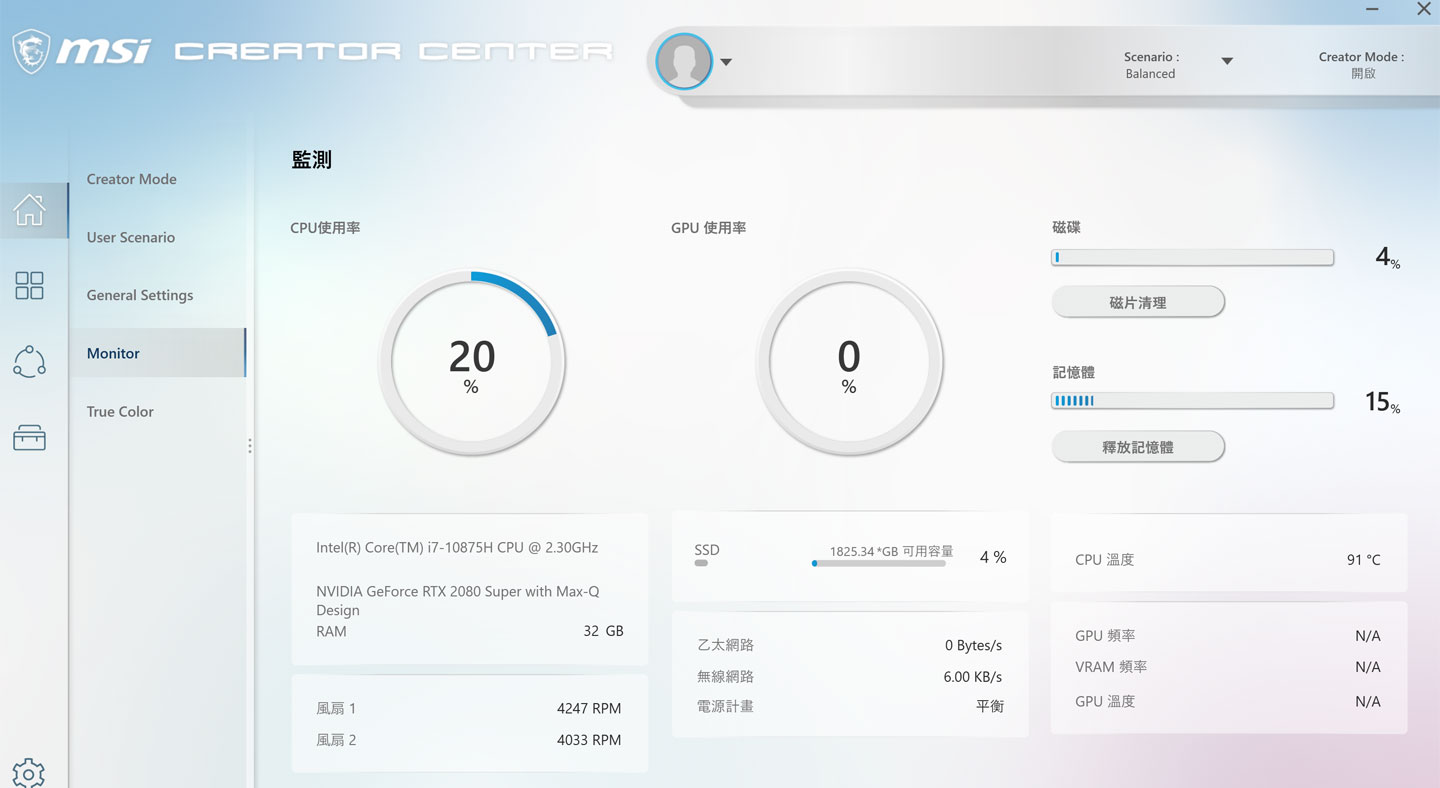Switch to the Monitor tab
Image resolution: width=1440 pixels, height=788 pixels.
[112, 353]
